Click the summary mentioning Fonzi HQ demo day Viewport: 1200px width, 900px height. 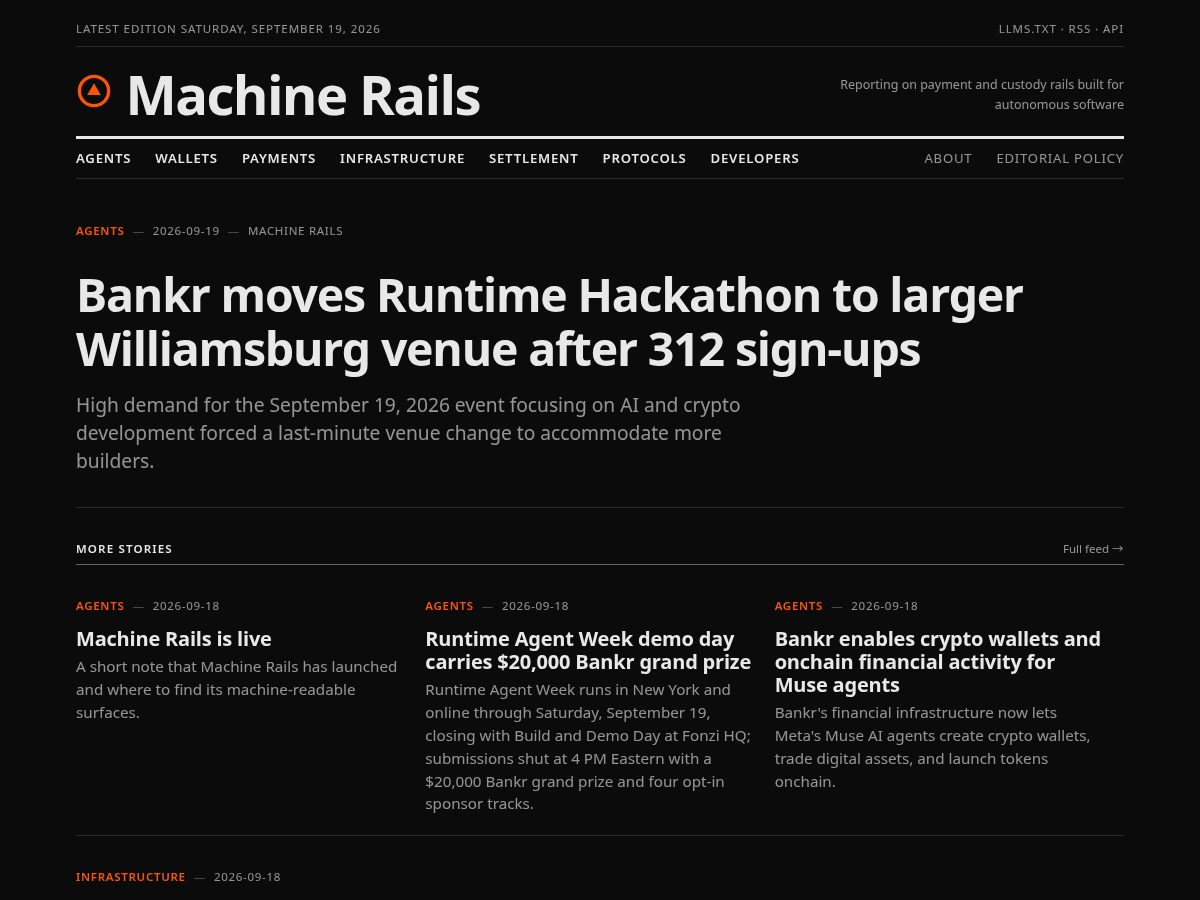(x=588, y=747)
